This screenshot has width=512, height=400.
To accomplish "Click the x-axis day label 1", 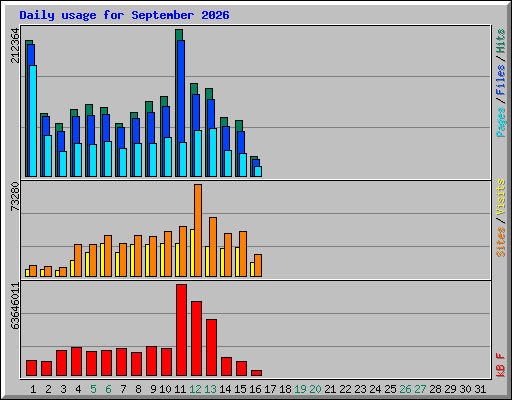I will (x=33, y=389).
